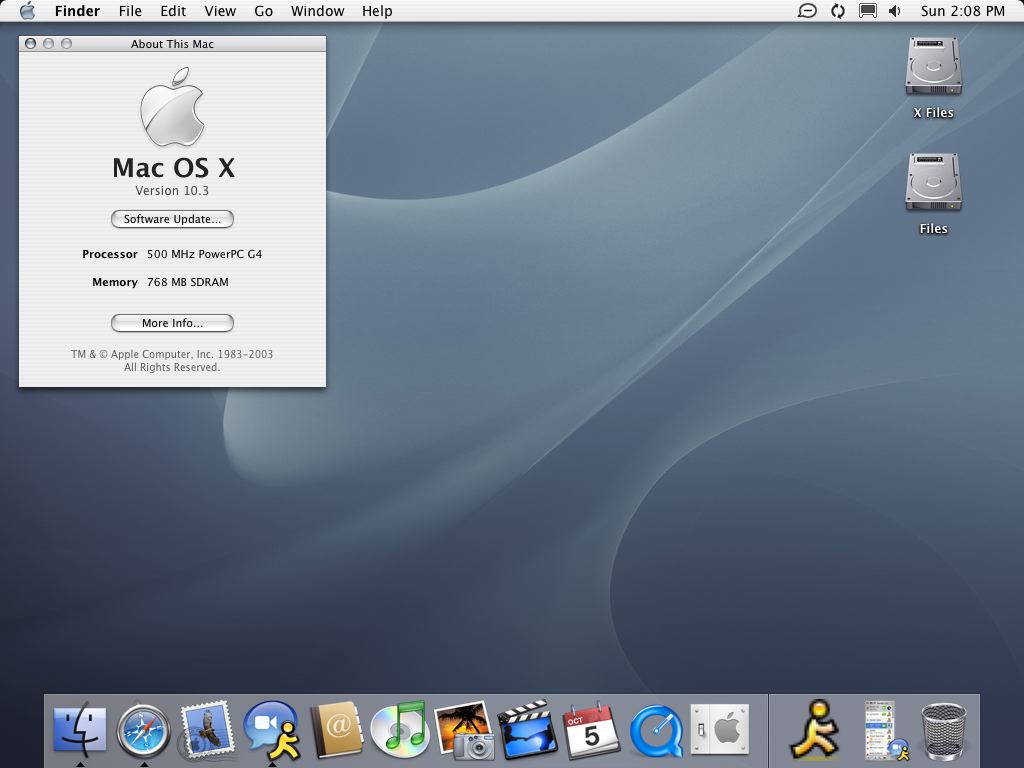The width and height of the screenshot is (1024, 768).
Task: Open iPhoto from the Dock
Action: [x=464, y=731]
